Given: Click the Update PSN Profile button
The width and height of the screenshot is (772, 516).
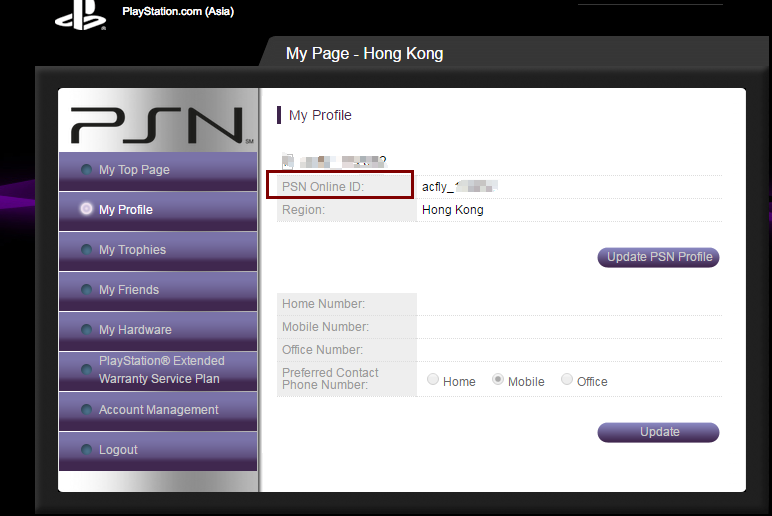Looking at the screenshot, I should tap(658, 257).
